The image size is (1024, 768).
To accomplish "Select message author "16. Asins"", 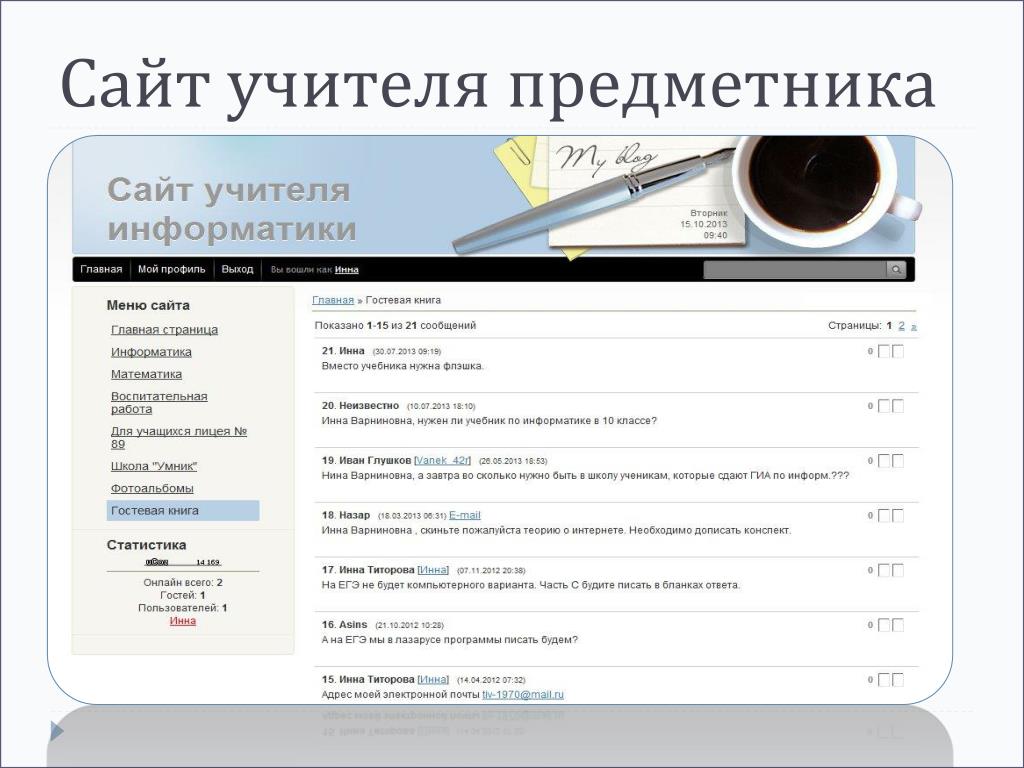I will pos(344,624).
